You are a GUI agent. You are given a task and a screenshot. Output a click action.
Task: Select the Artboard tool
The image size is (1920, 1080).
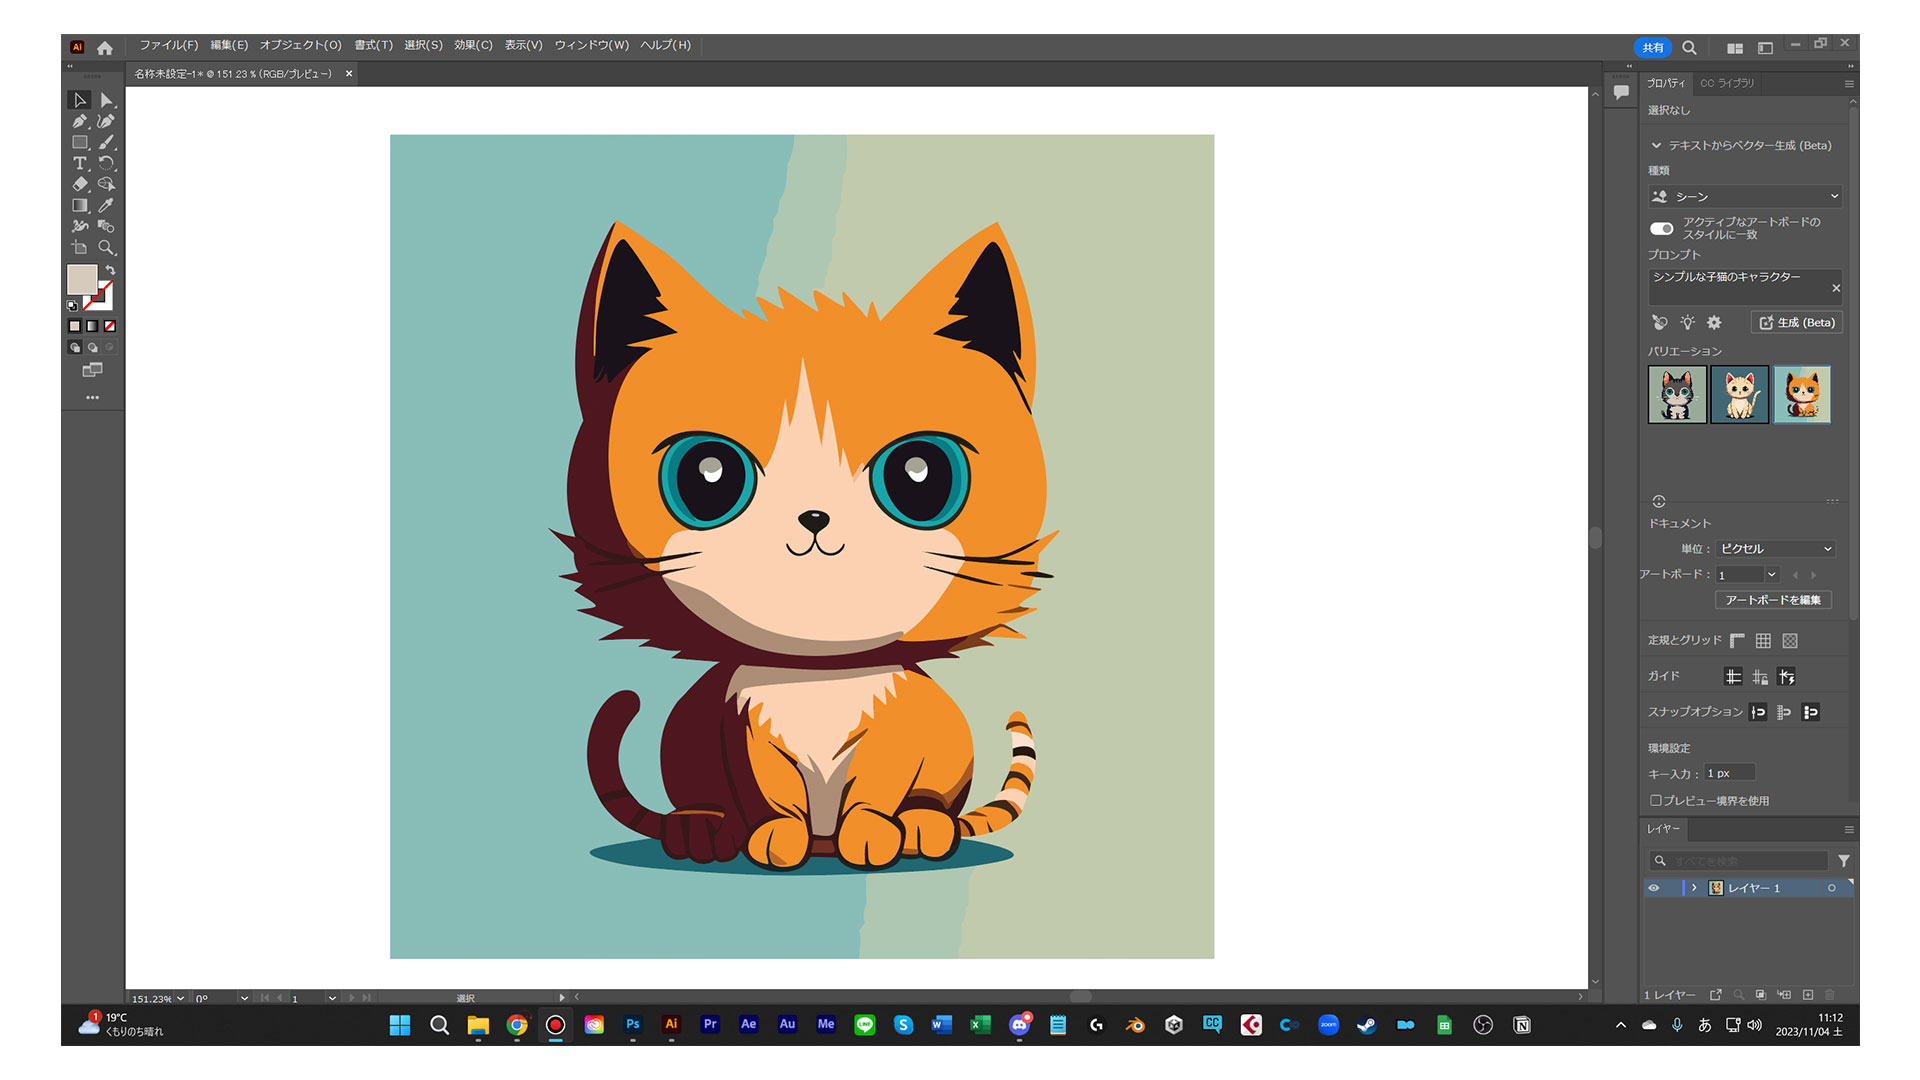point(80,247)
